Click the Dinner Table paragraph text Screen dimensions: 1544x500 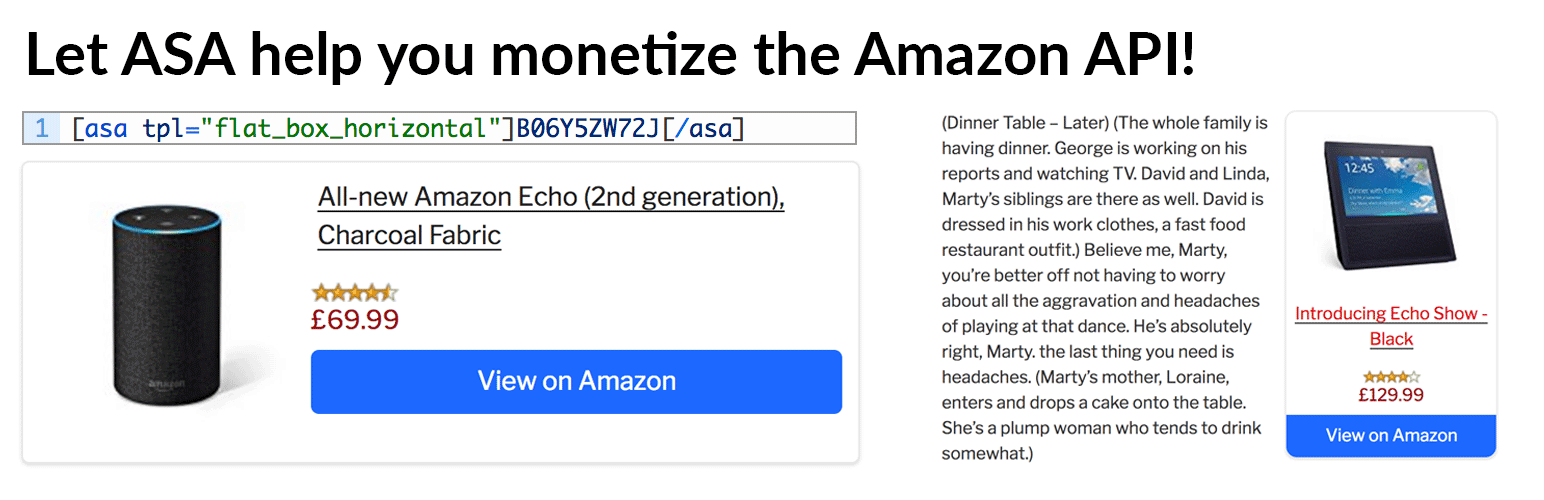pyautogui.click(x=1105, y=288)
